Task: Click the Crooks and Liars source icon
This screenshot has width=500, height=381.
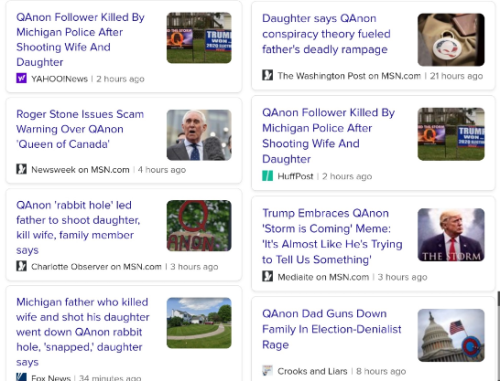Action: tap(267, 371)
